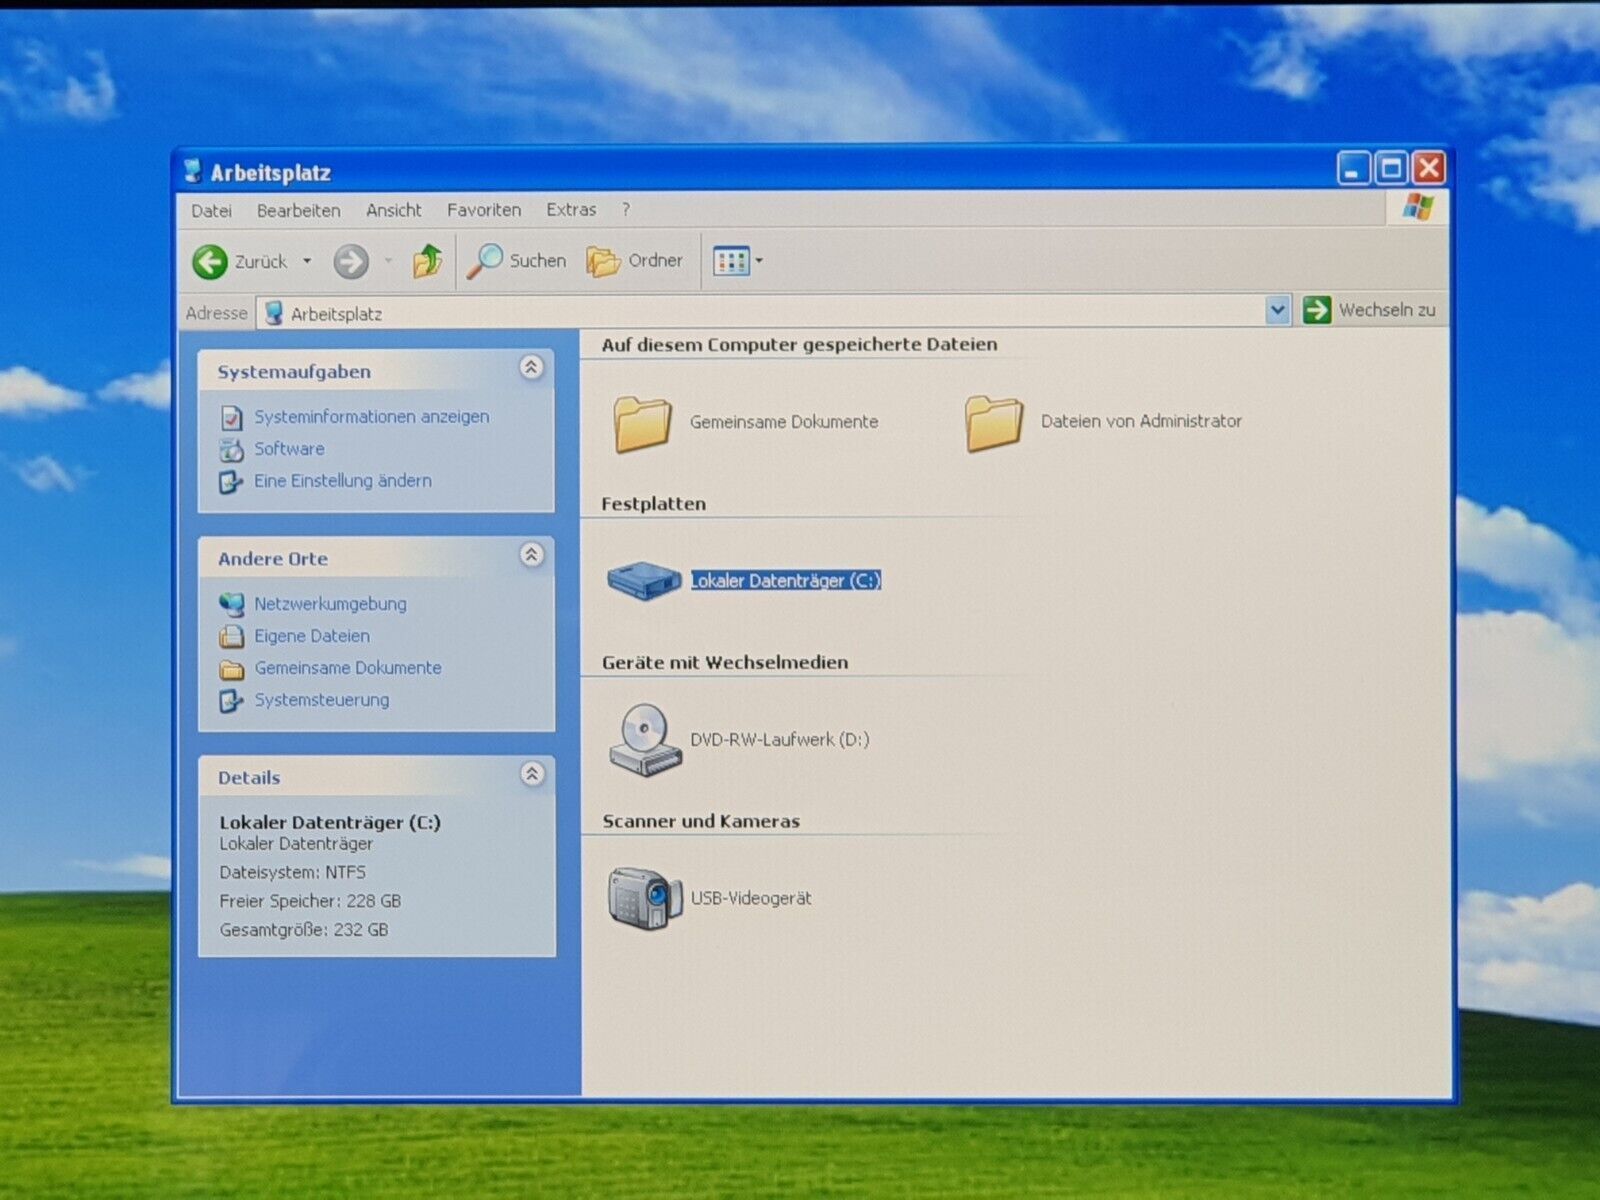
Task: Select the "Dateien von Administrator" label
Action: (x=1141, y=421)
